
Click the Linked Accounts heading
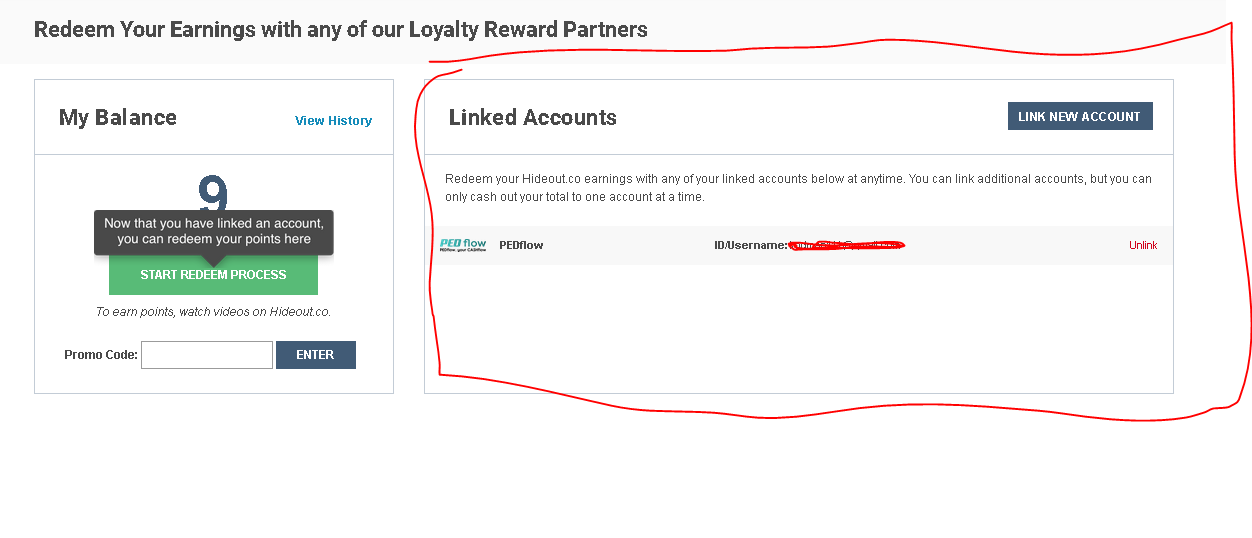click(533, 118)
